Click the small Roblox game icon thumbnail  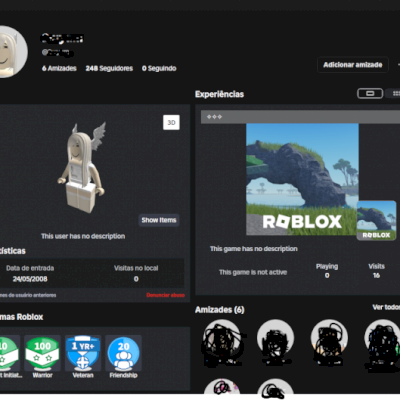pyautogui.click(x=377, y=220)
